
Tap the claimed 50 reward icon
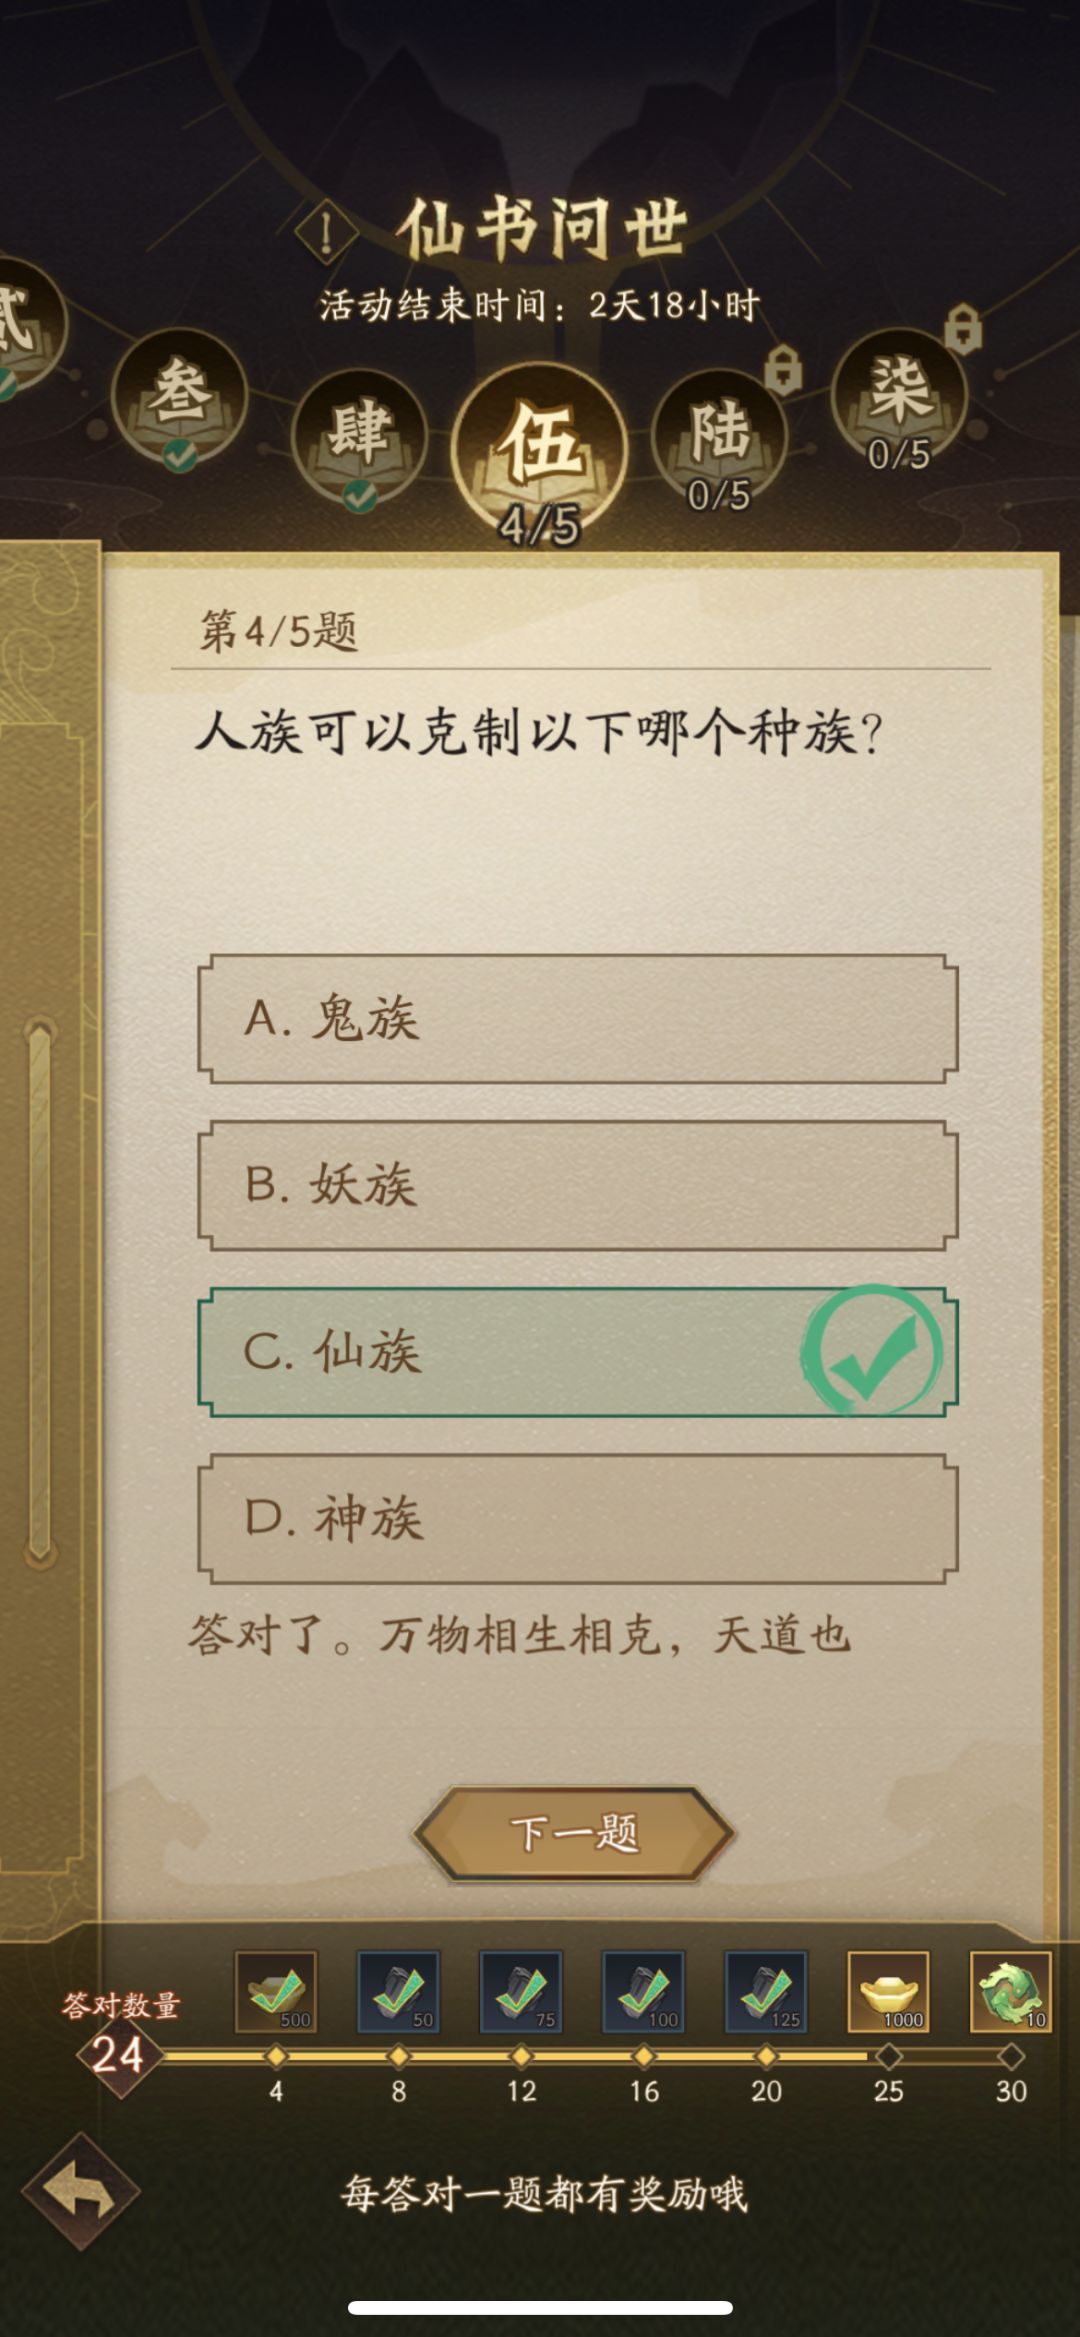click(398, 1992)
